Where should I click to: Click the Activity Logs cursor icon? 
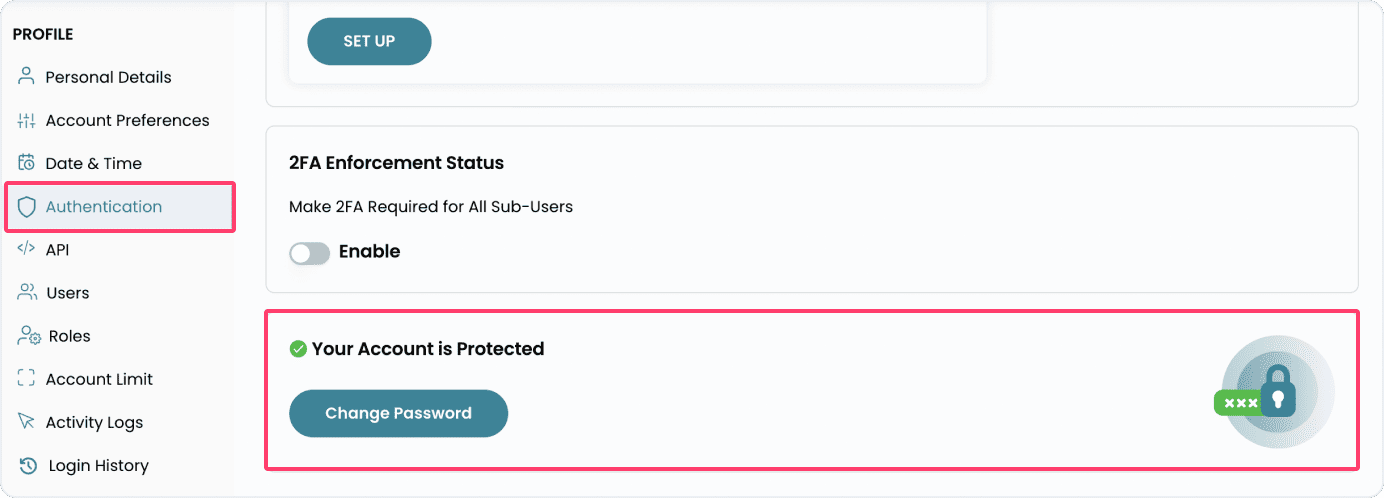click(x=27, y=422)
